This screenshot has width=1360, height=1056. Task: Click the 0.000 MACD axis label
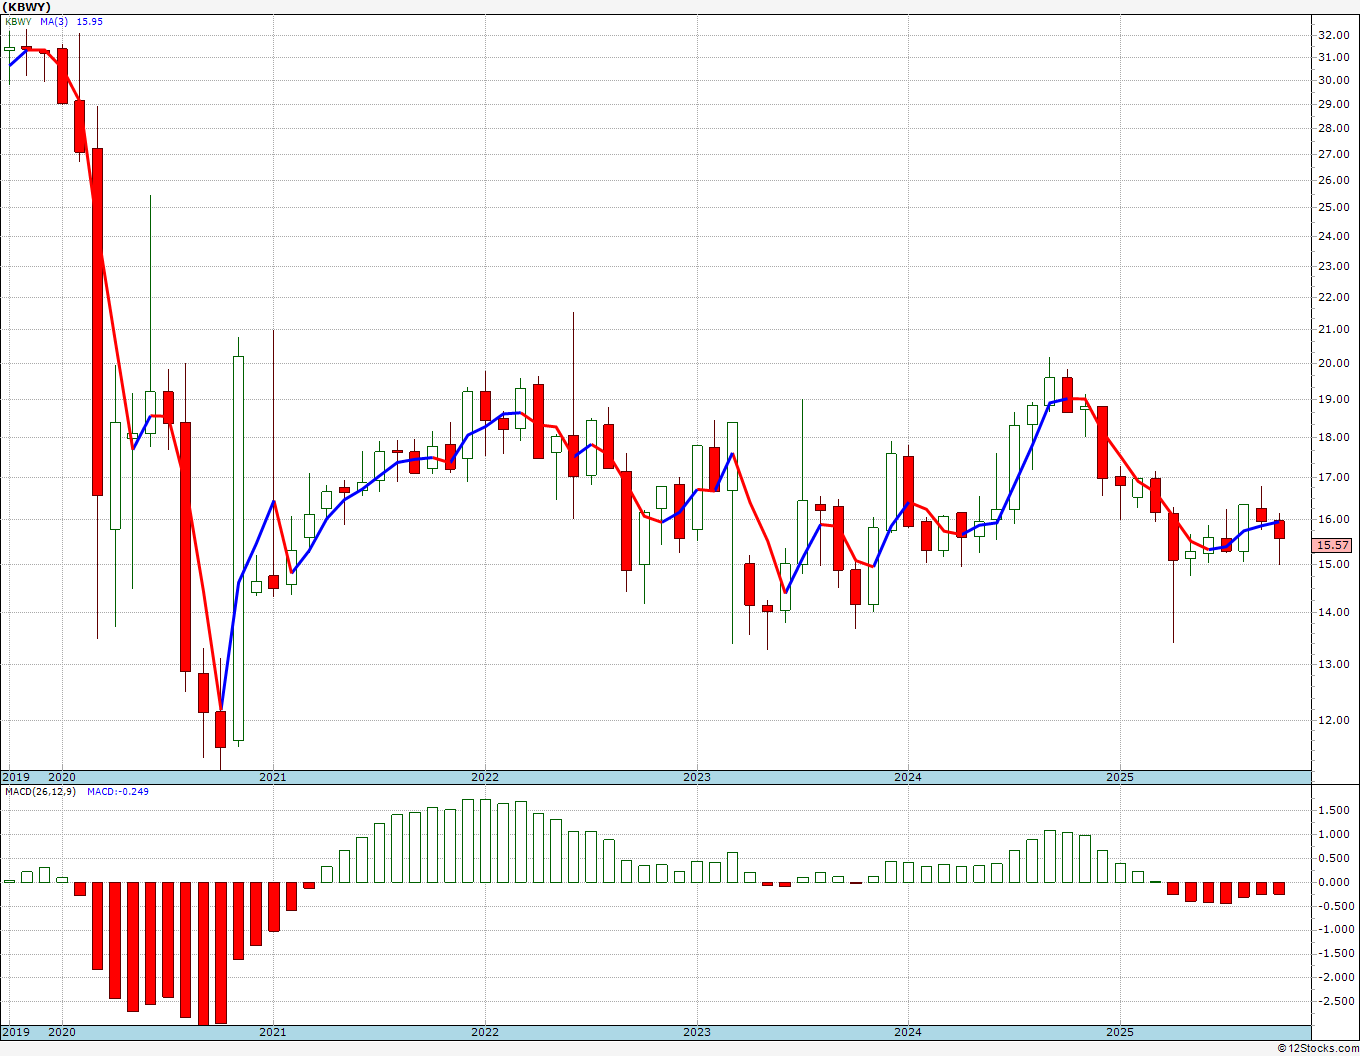1336,882
